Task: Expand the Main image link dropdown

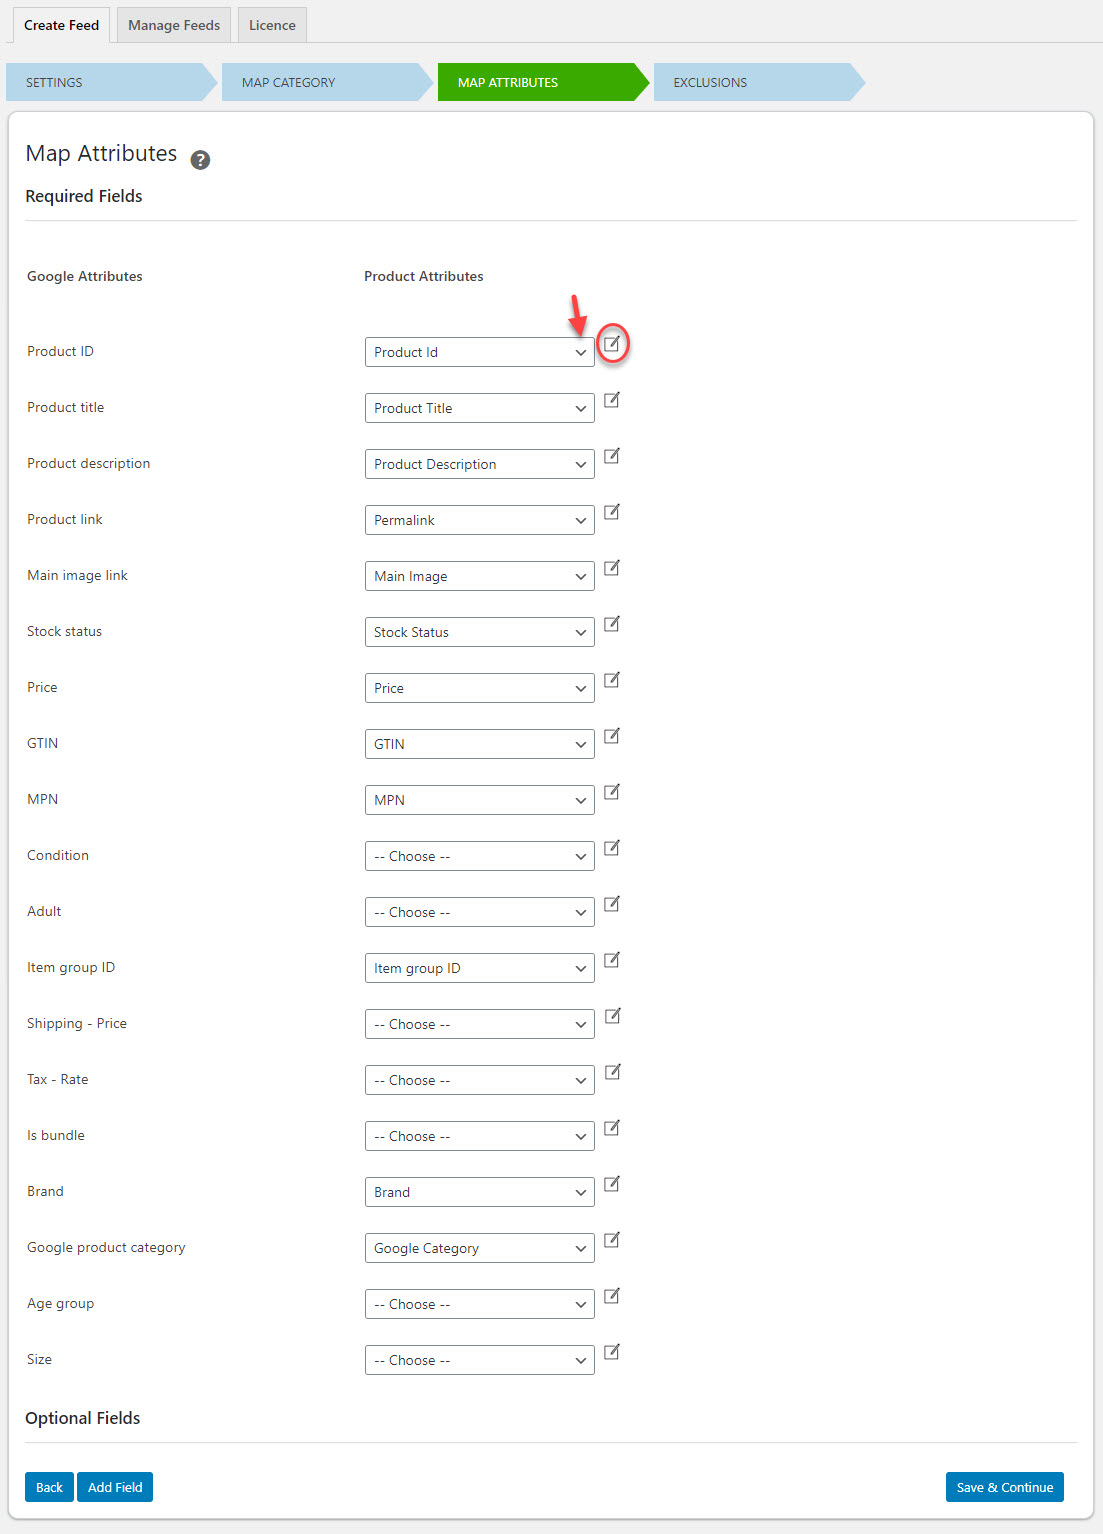Action: (x=479, y=576)
